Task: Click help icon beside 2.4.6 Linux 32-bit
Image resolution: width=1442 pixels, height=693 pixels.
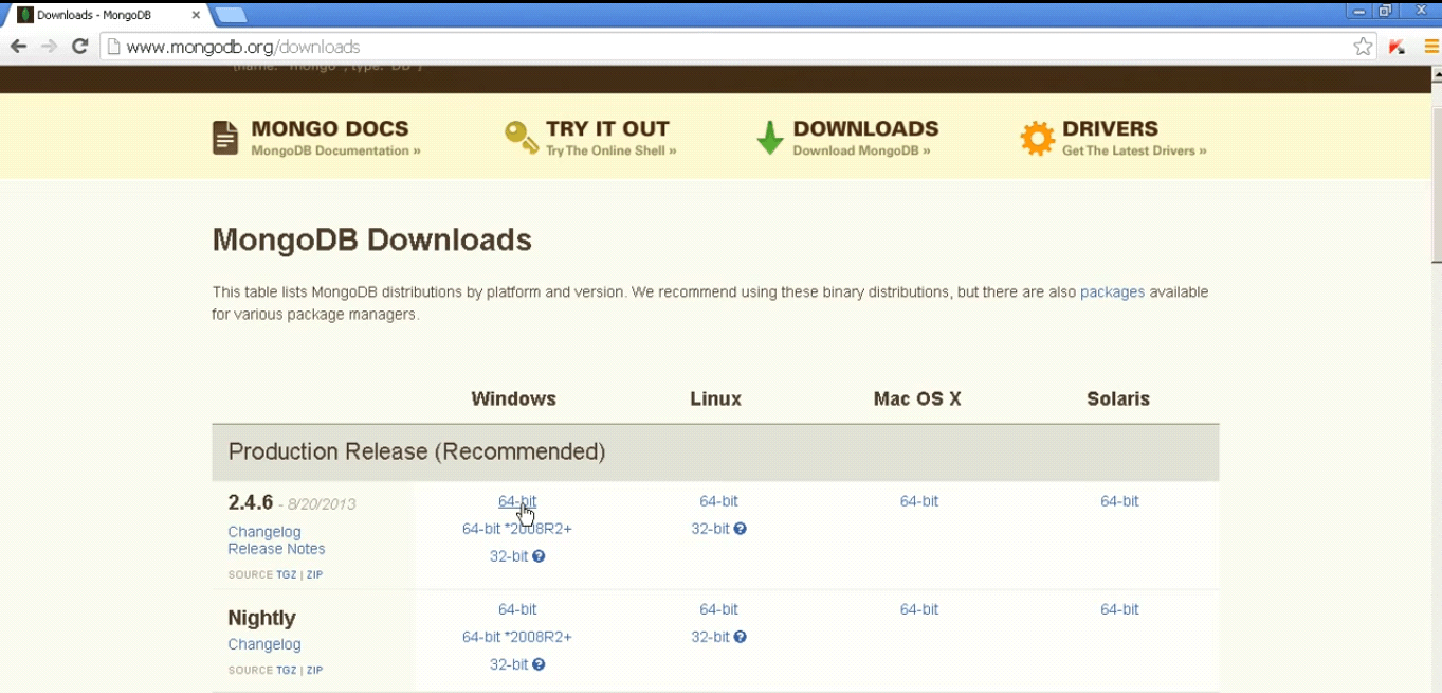Action: coord(740,528)
